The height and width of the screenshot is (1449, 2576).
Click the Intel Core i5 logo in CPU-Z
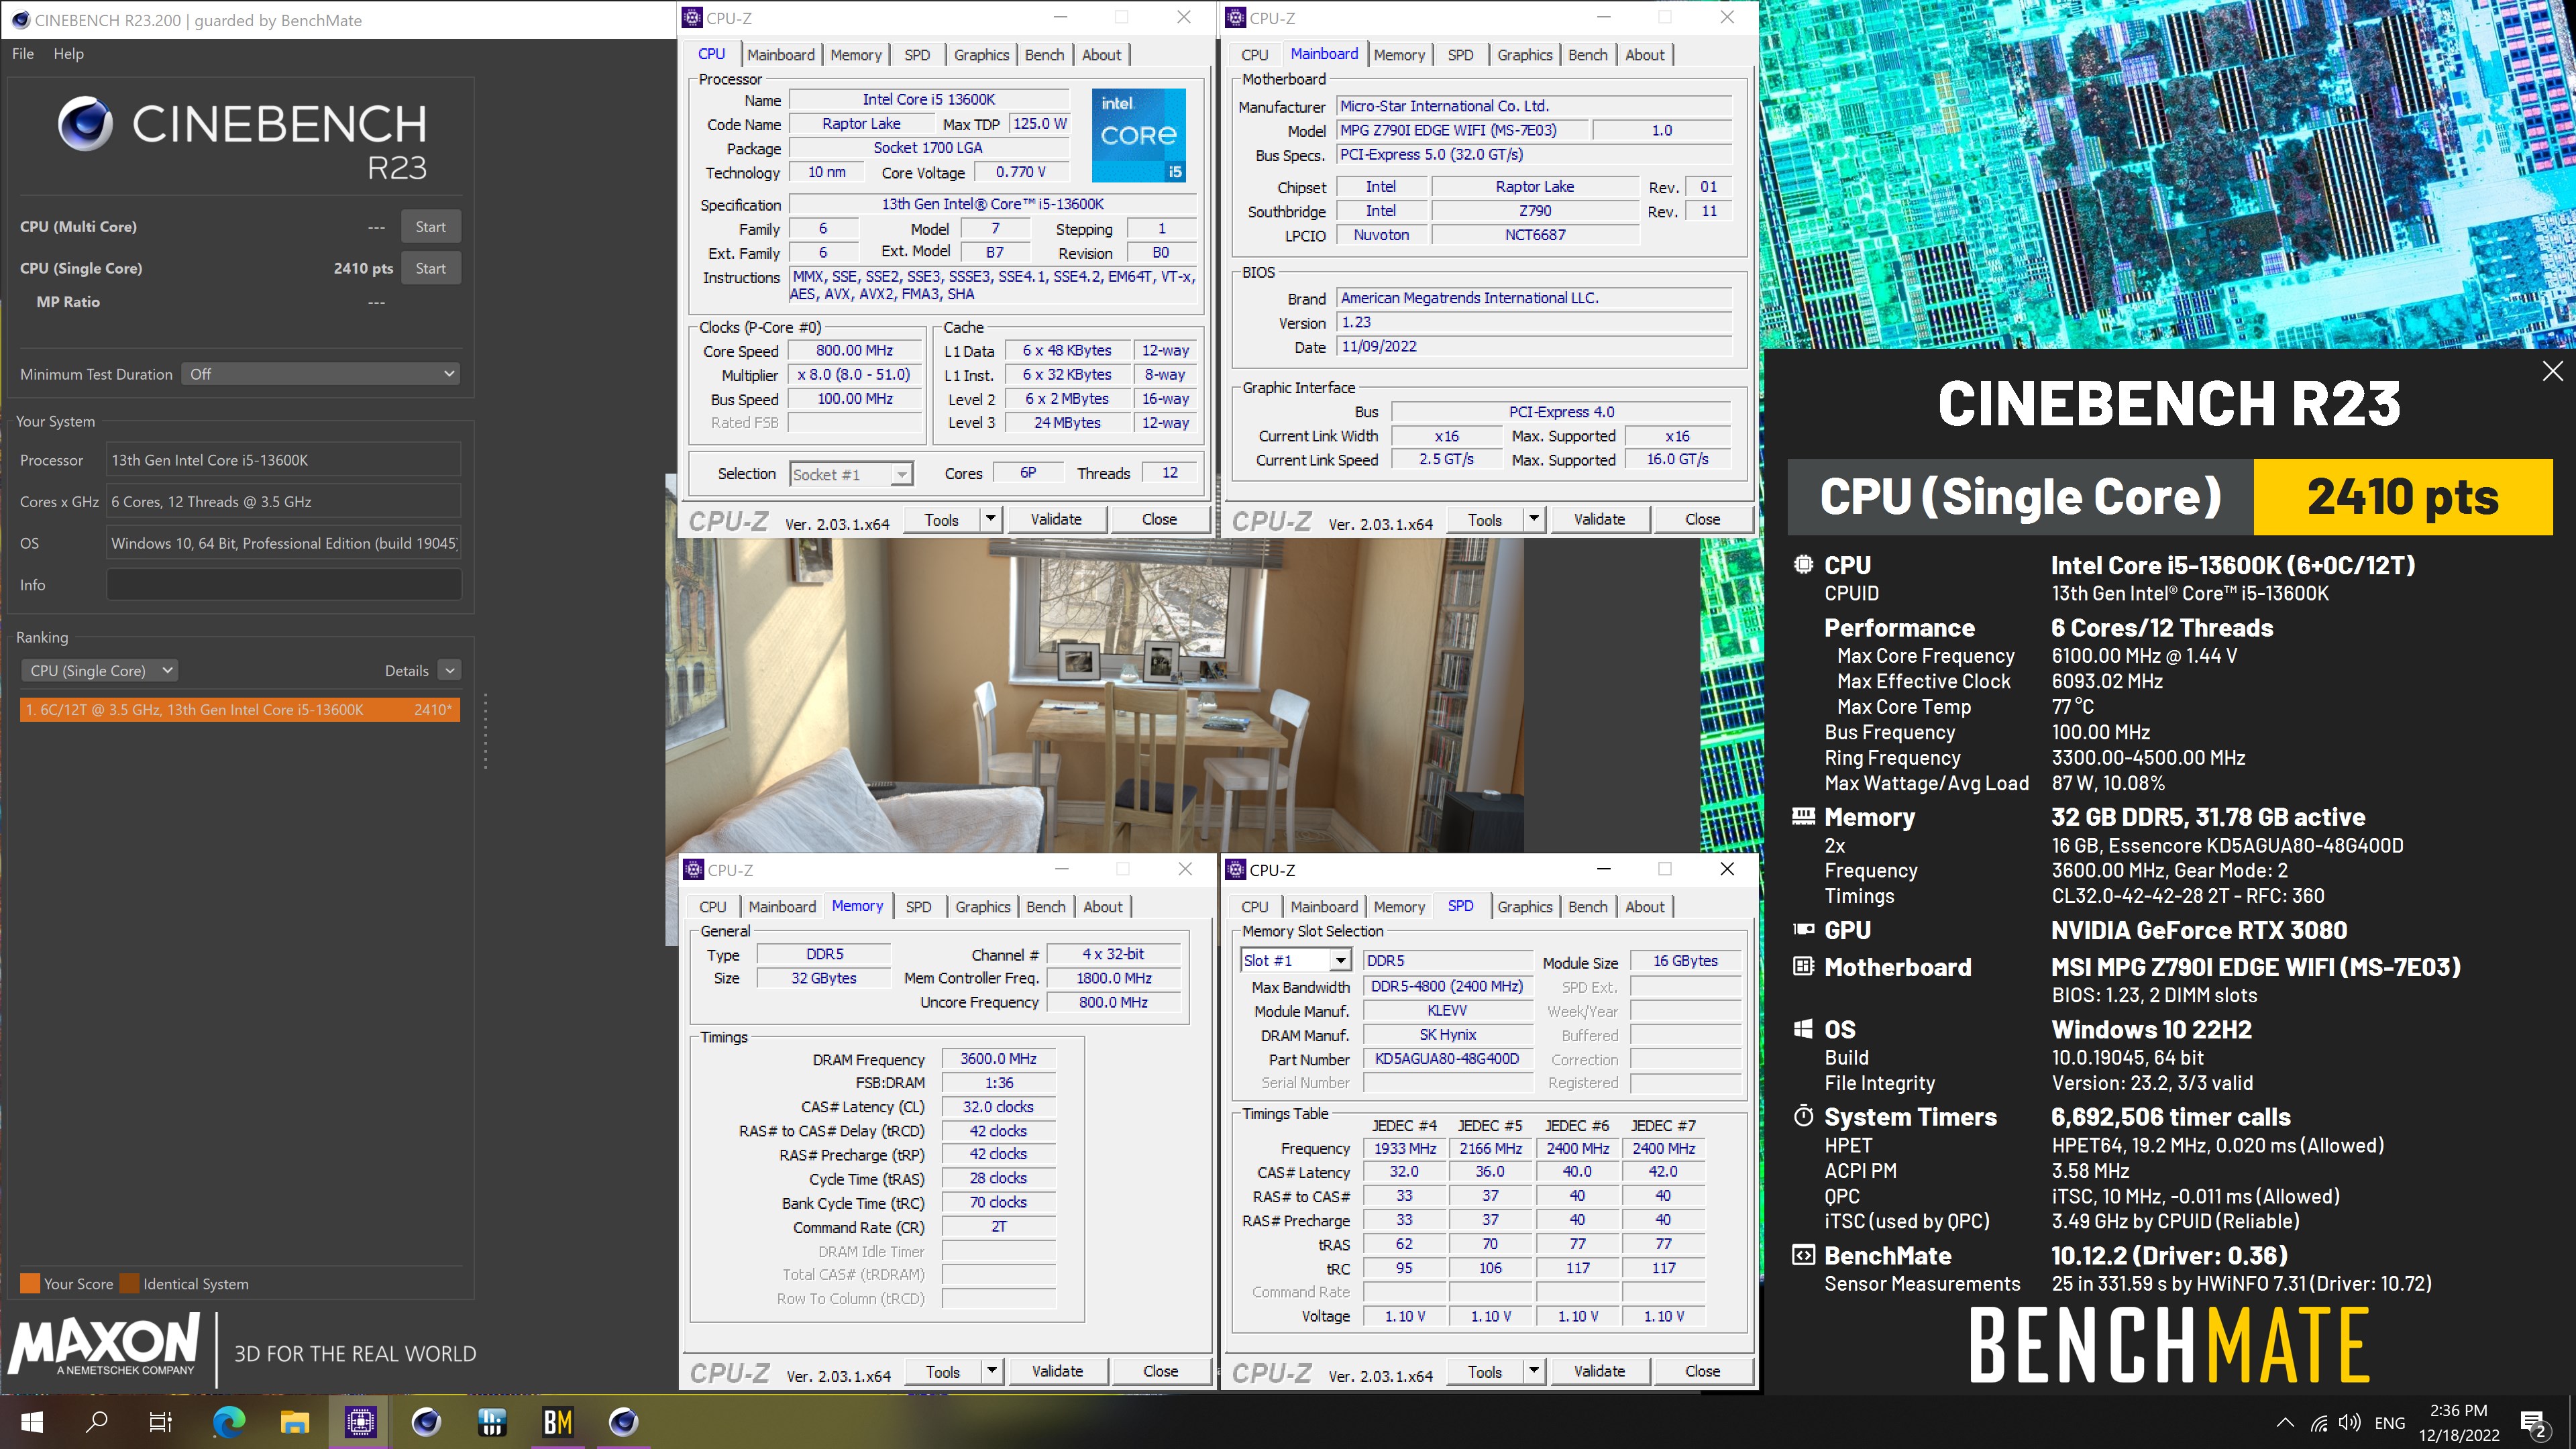click(x=1138, y=135)
